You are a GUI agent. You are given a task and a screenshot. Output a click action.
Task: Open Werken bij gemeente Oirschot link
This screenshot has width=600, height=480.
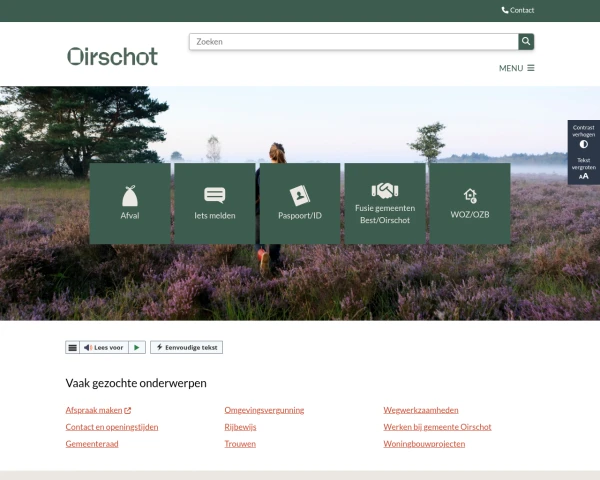[x=437, y=427]
